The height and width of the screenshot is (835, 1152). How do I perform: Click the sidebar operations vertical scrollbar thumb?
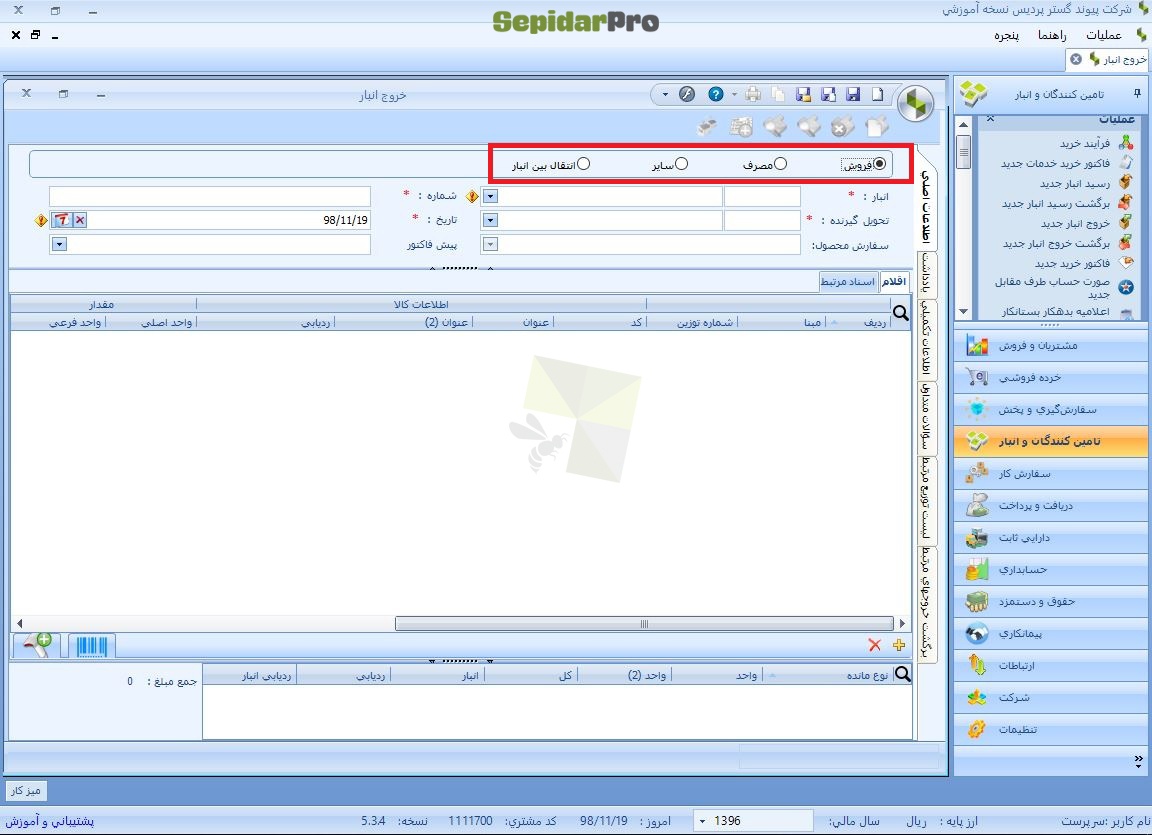(x=963, y=152)
